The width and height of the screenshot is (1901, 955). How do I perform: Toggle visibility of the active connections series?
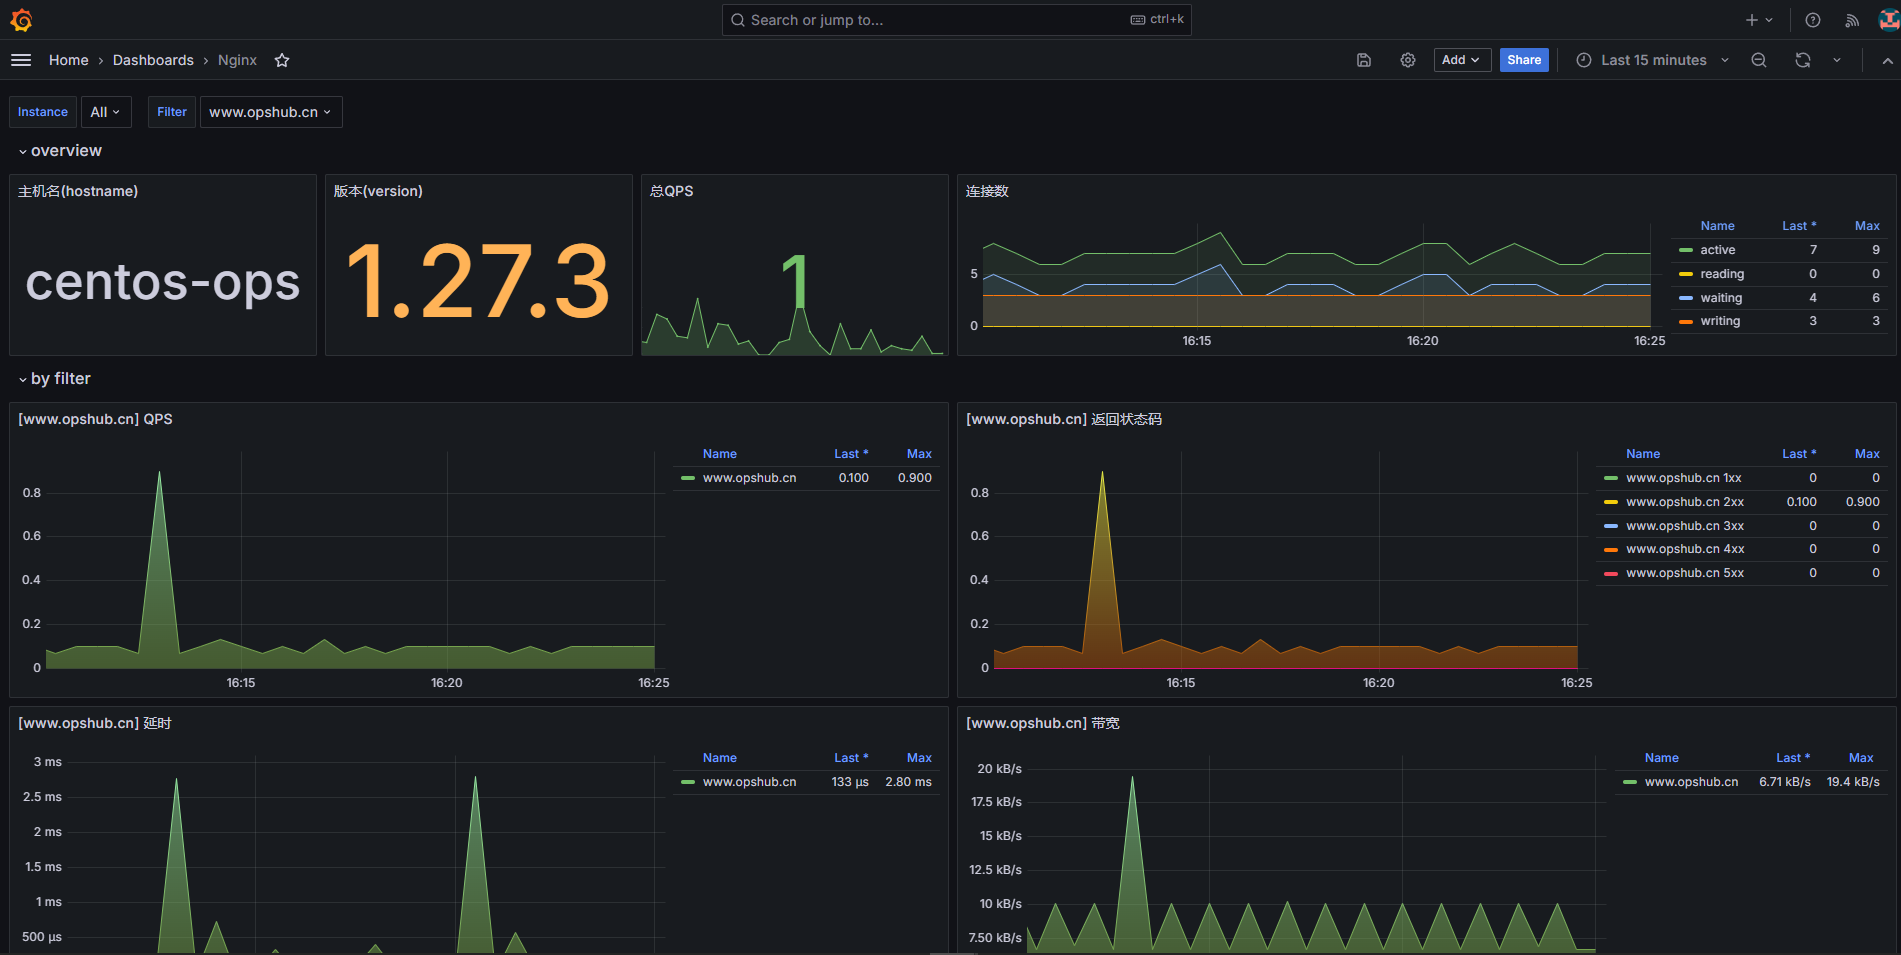pos(1716,249)
